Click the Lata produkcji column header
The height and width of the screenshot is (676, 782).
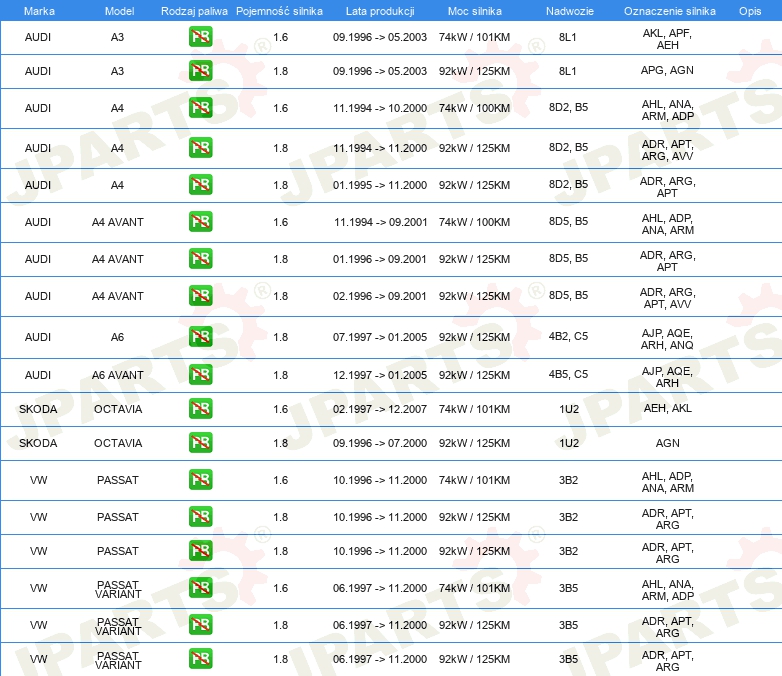[x=379, y=10]
